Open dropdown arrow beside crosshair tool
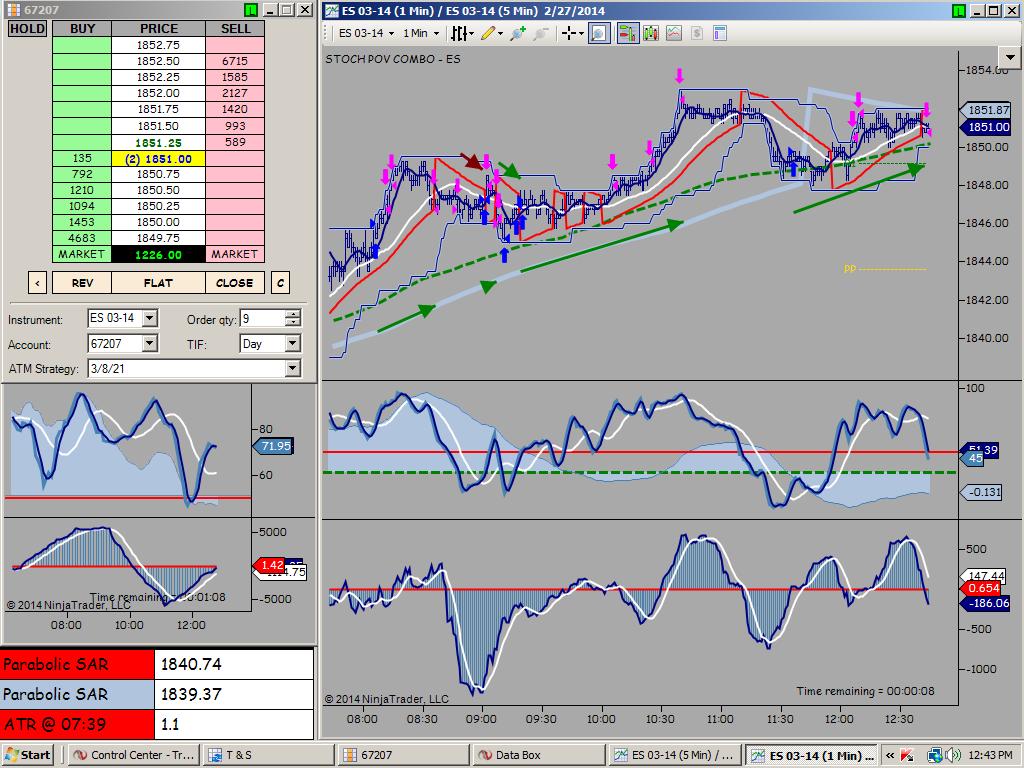Screen dimensions: 1024x768 (x=581, y=34)
